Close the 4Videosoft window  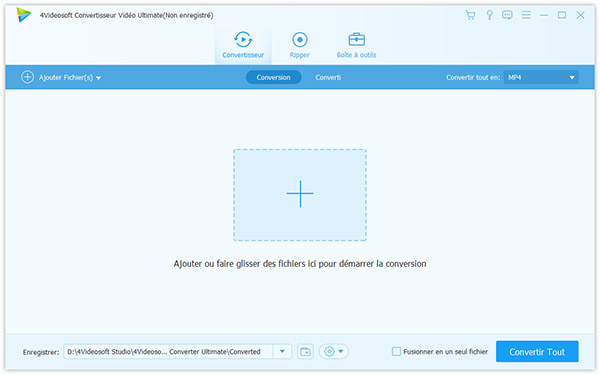point(580,15)
